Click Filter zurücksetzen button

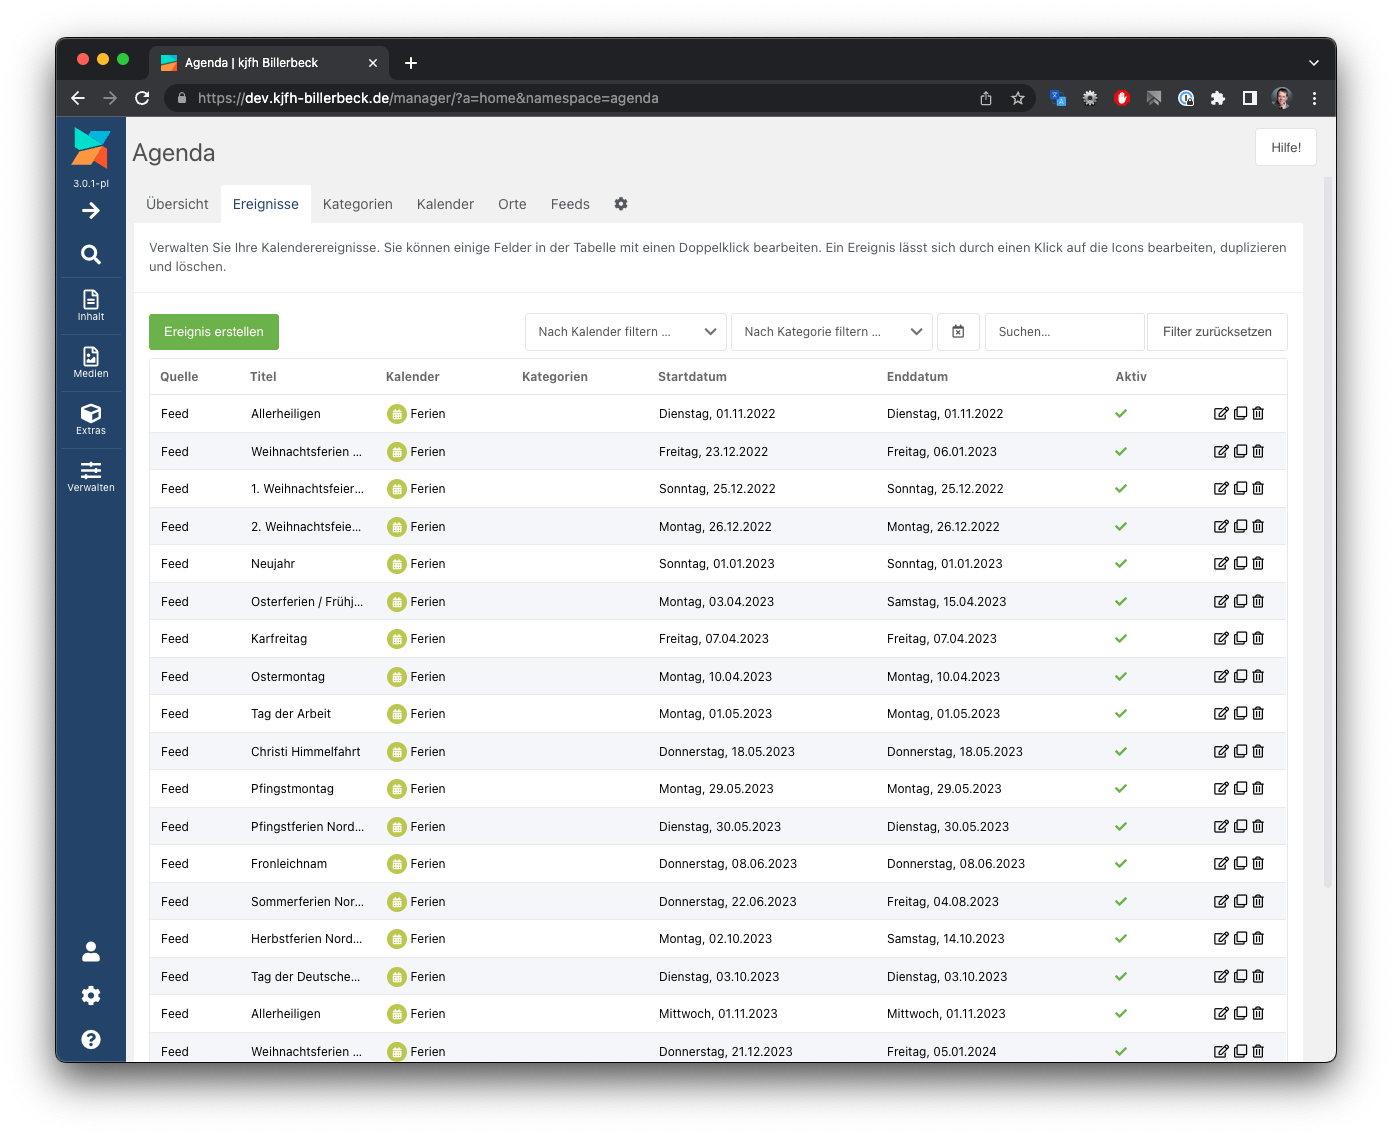1217,332
